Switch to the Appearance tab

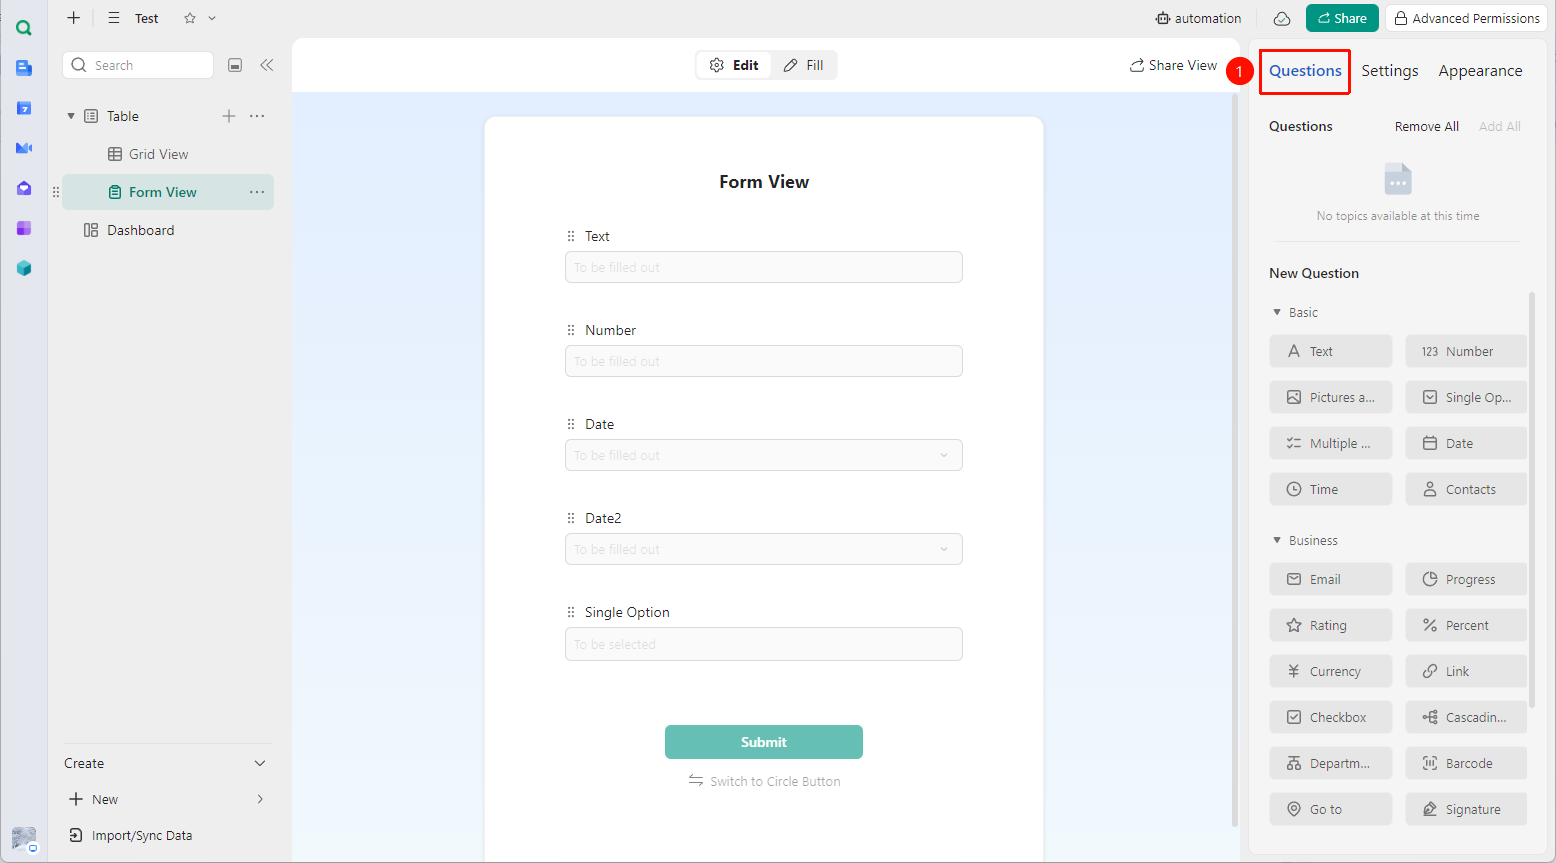coord(1480,71)
